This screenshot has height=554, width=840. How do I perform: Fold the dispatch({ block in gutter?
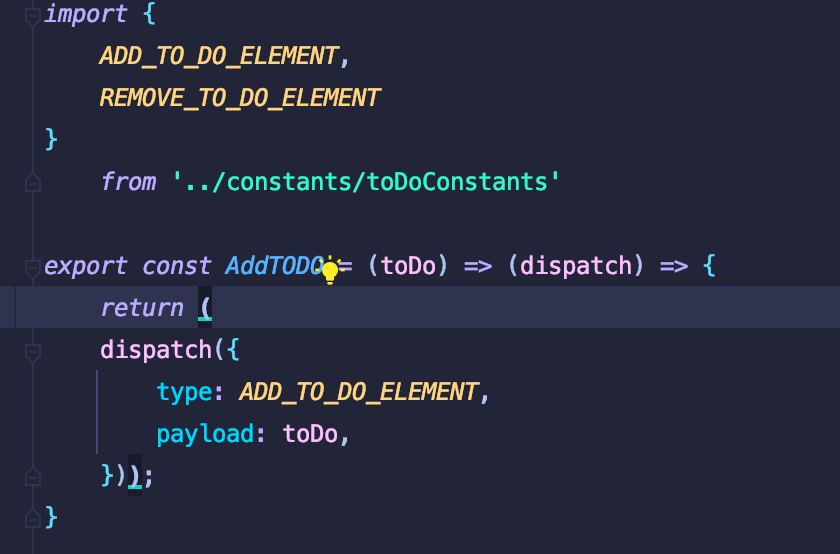32,351
